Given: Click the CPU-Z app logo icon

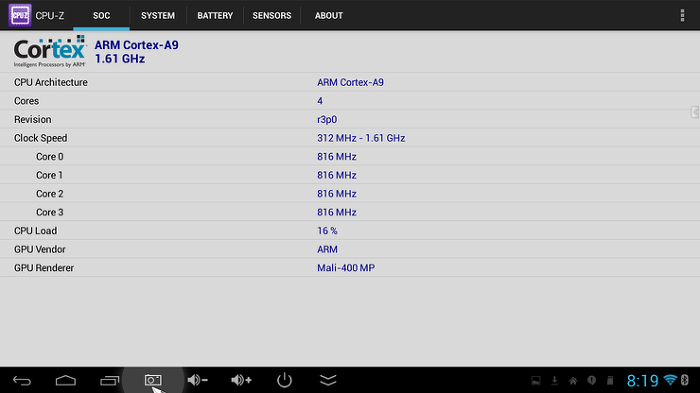Looking at the screenshot, I should [x=20, y=15].
